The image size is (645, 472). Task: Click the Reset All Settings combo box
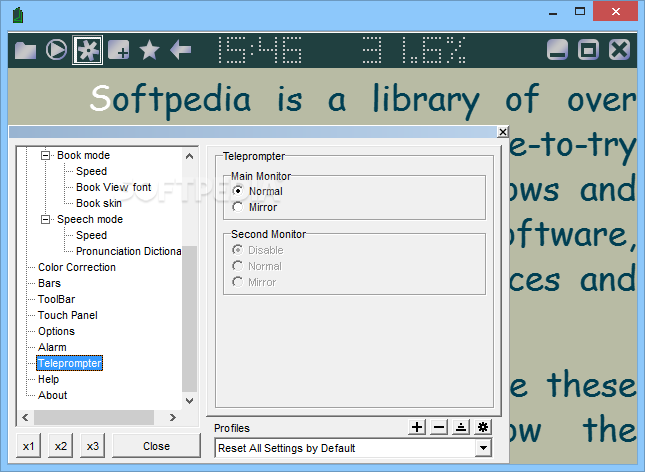coord(353,448)
